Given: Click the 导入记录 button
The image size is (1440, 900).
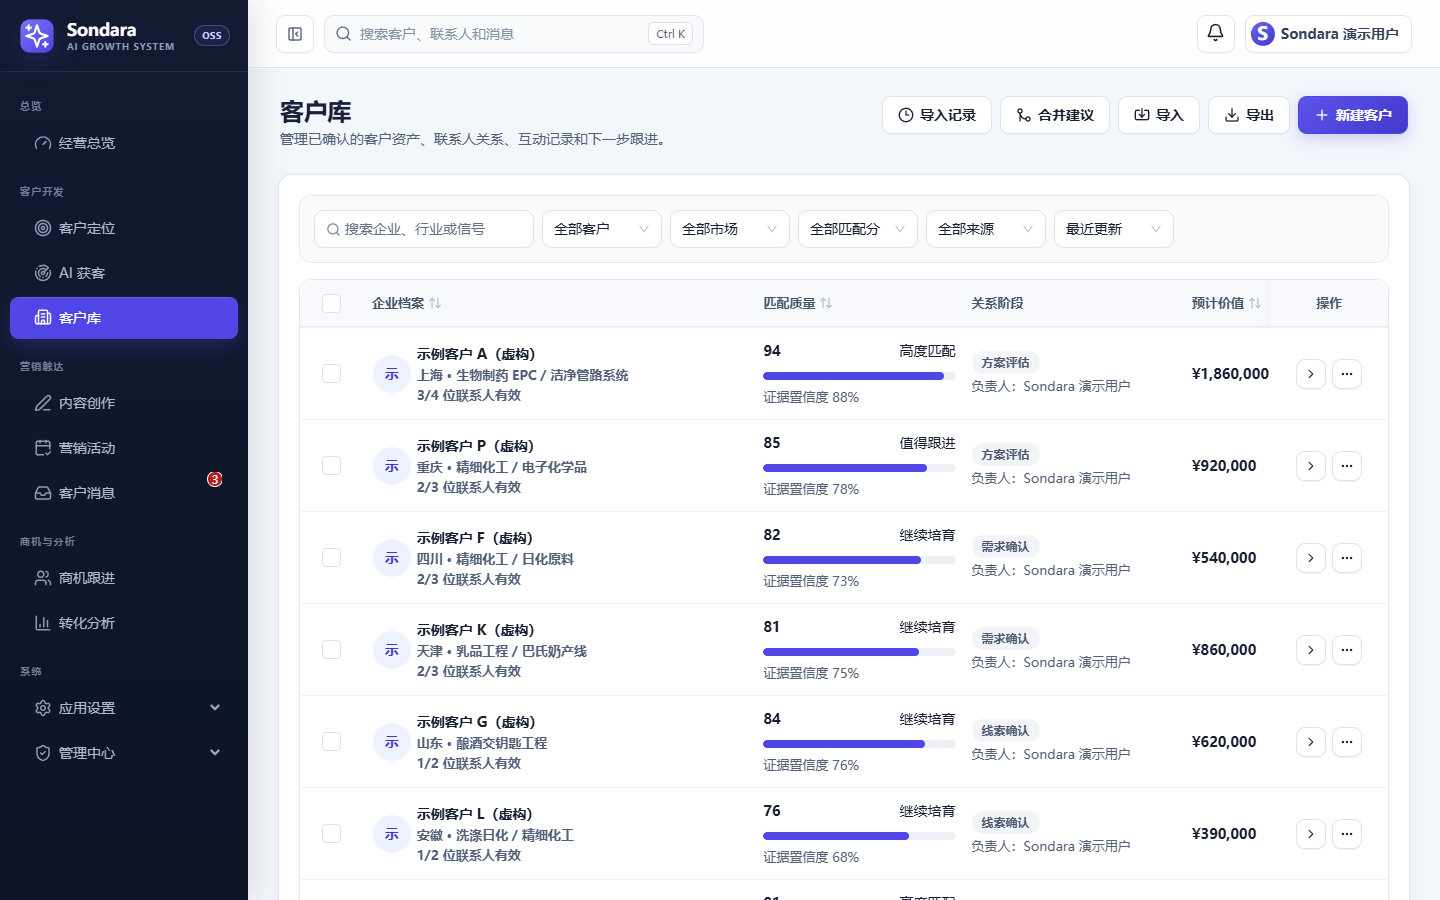Looking at the screenshot, I should (937, 115).
